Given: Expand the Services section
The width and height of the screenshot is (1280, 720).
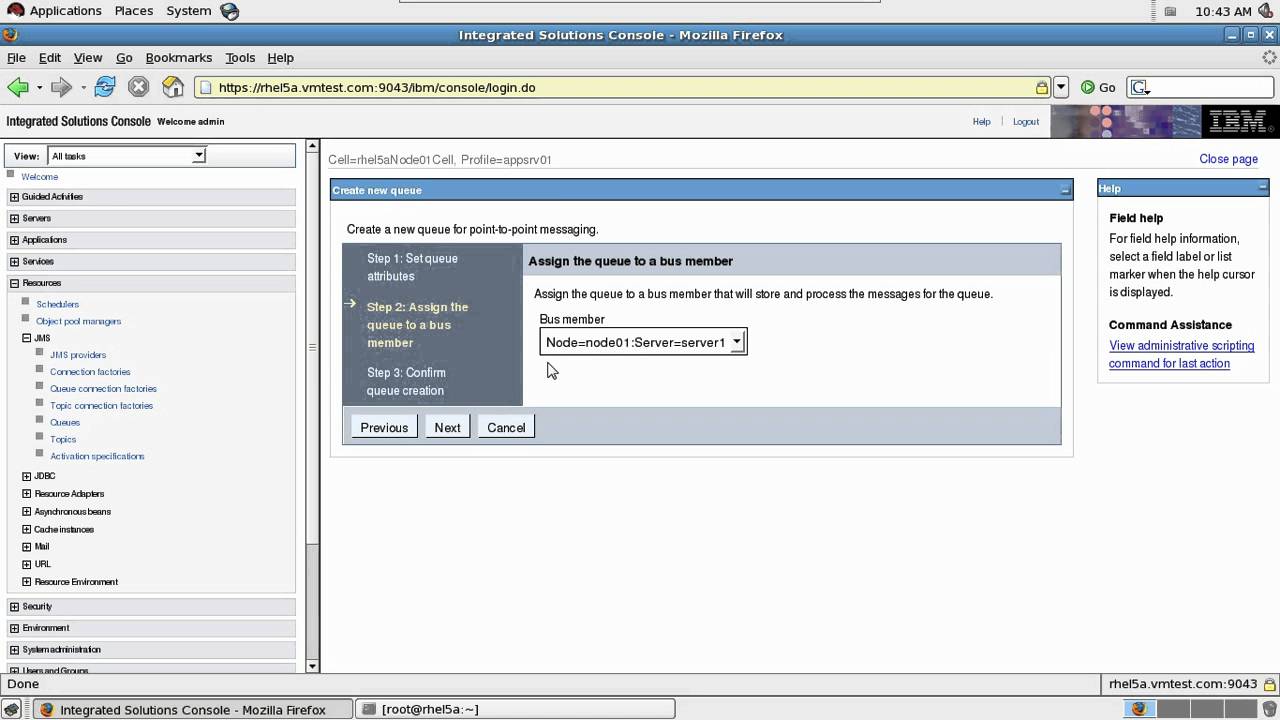Looking at the screenshot, I should (14, 262).
